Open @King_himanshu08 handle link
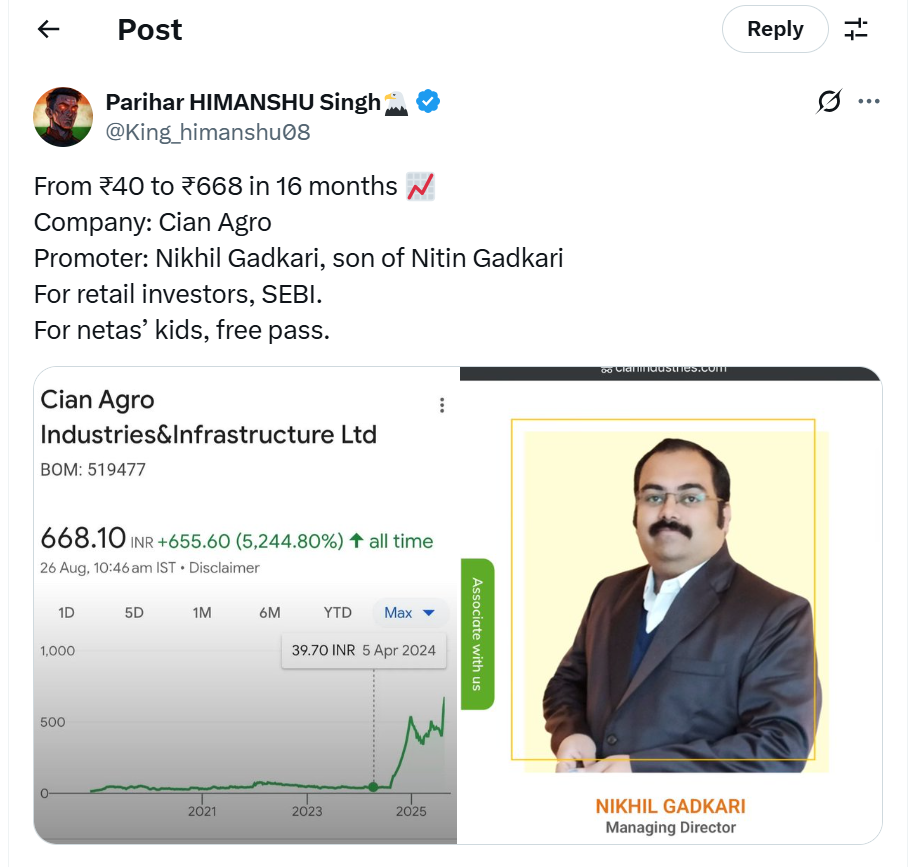Image resolution: width=918 pixels, height=867 pixels. pyautogui.click(x=208, y=132)
